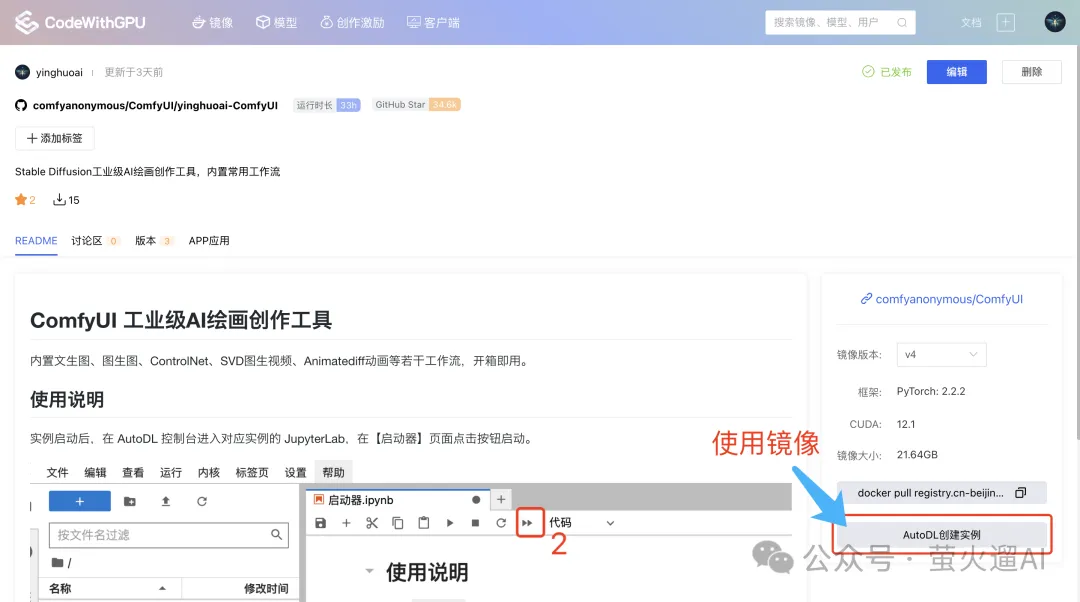Click the star favorite icon
The height and width of the screenshot is (602, 1080).
tap(21, 200)
